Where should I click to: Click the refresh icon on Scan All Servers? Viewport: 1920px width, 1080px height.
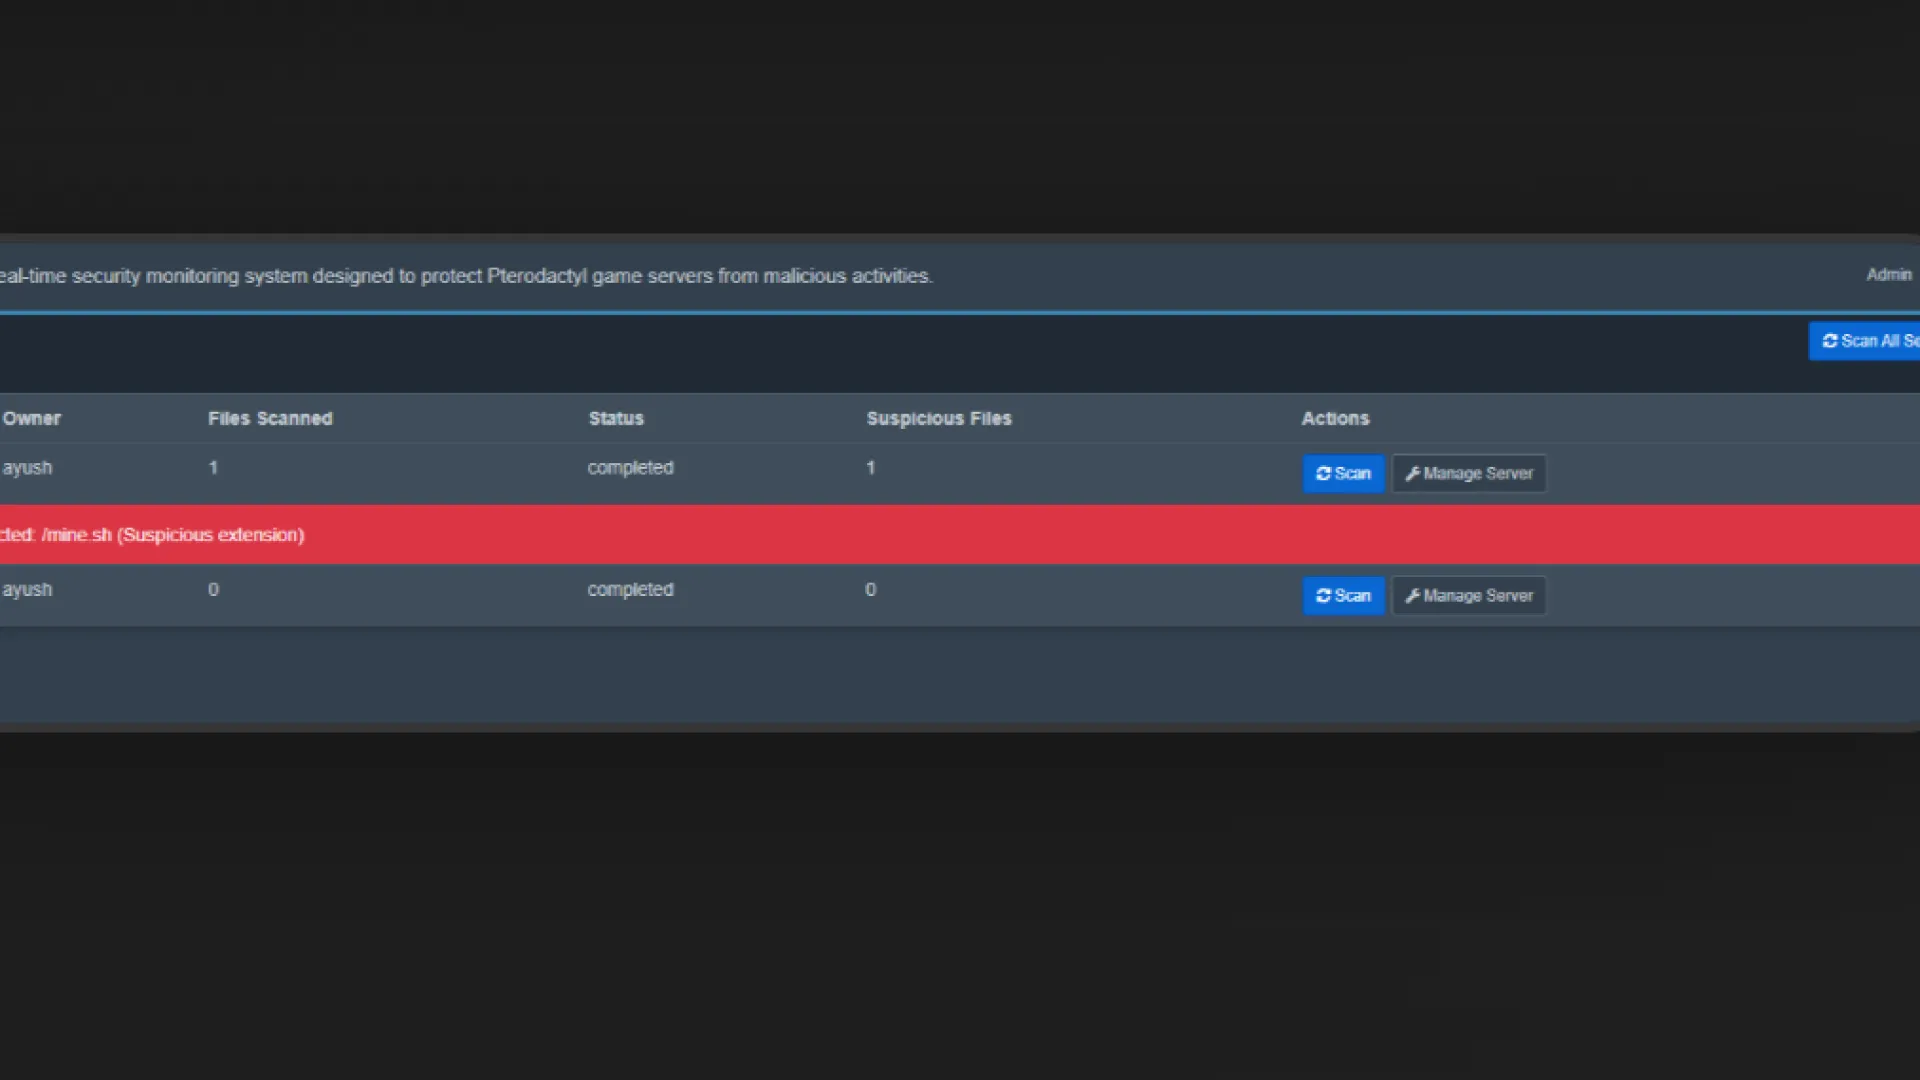(x=1830, y=341)
